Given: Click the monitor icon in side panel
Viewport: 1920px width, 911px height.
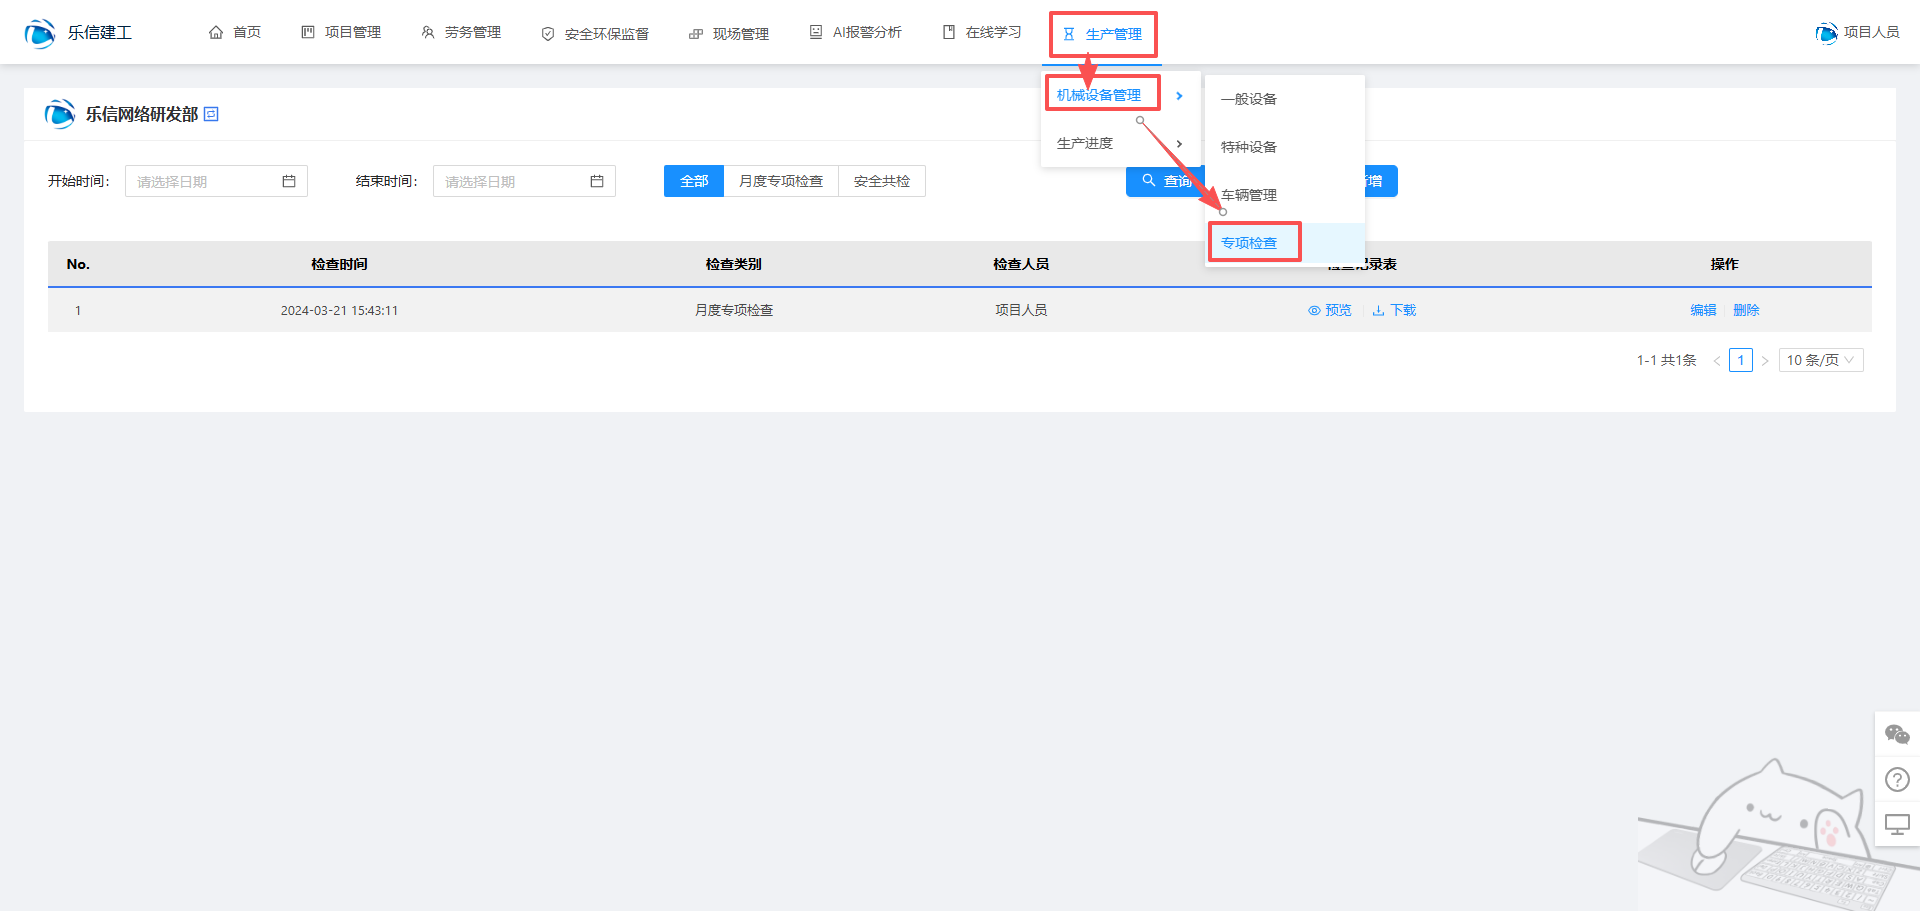Looking at the screenshot, I should point(1897,824).
